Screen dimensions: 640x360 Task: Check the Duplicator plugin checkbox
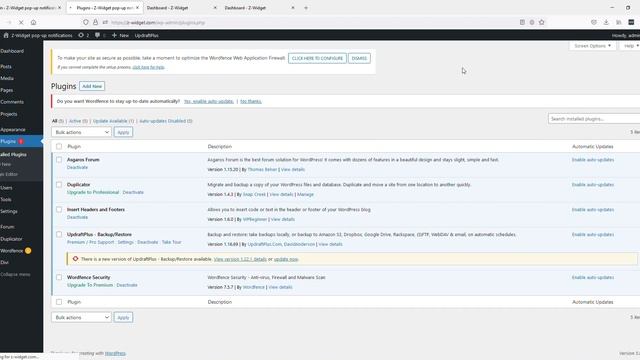[x=59, y=184]
